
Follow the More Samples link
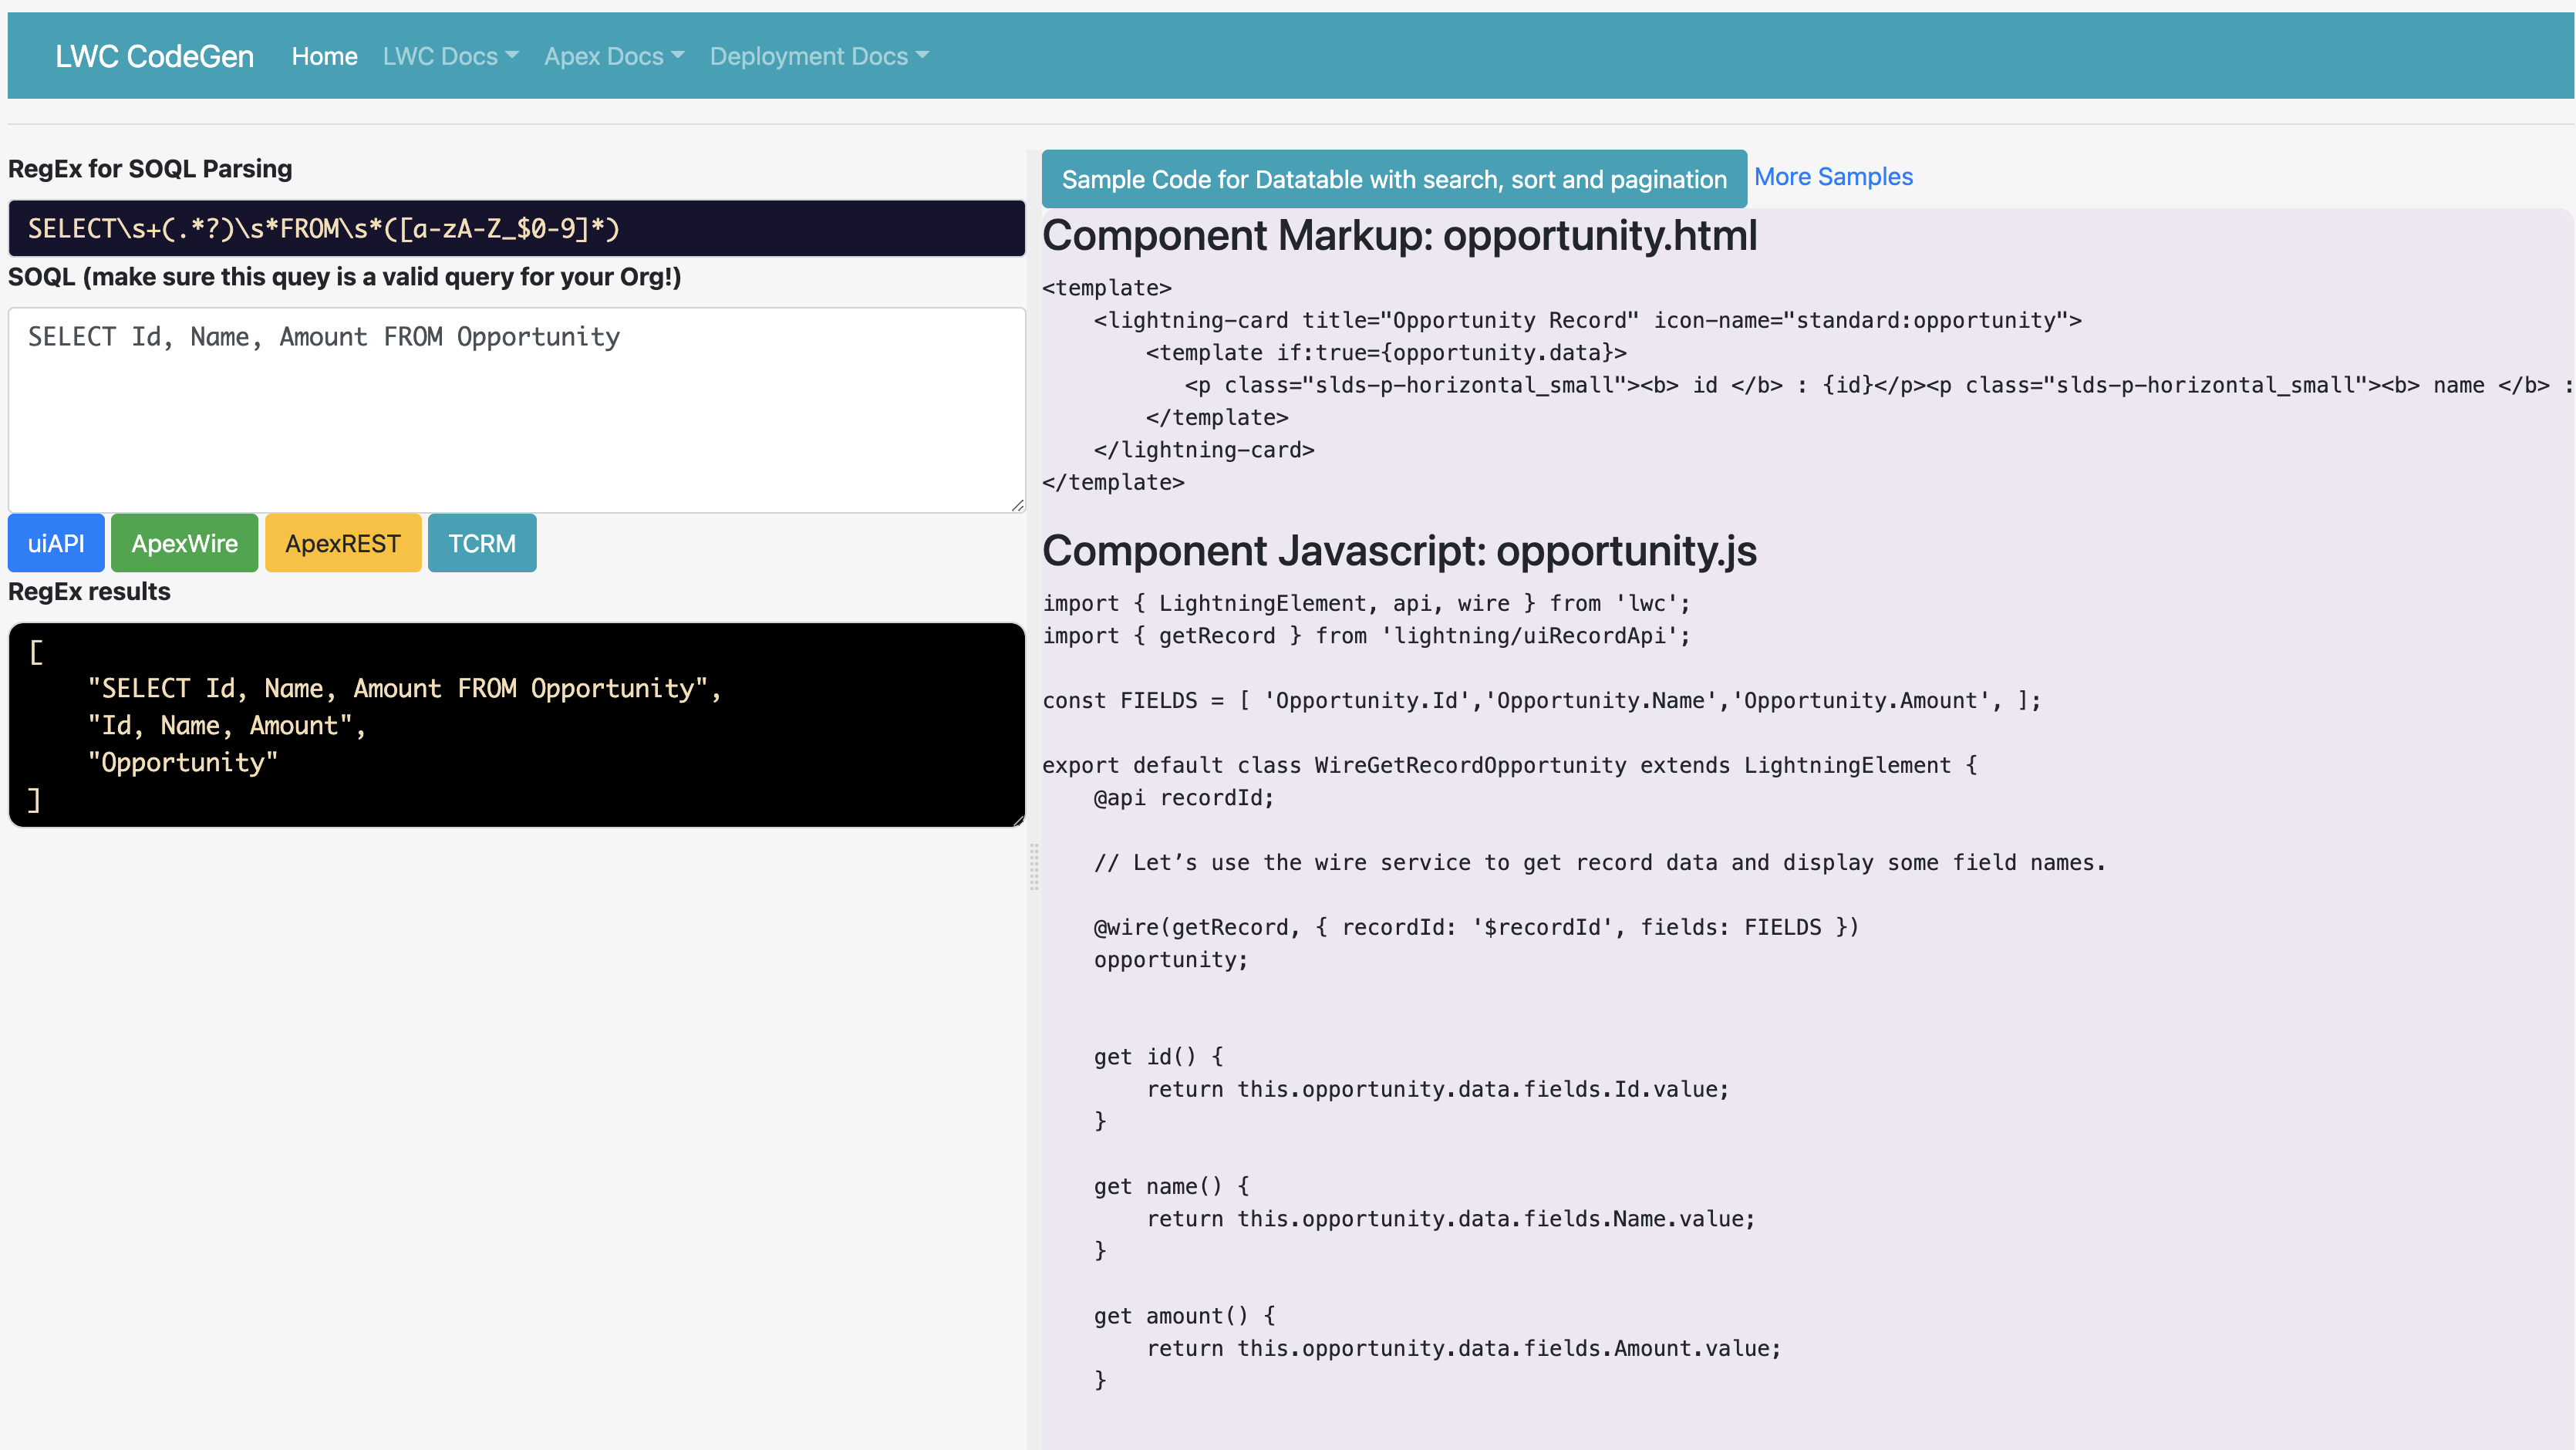tap(1832, 177)
